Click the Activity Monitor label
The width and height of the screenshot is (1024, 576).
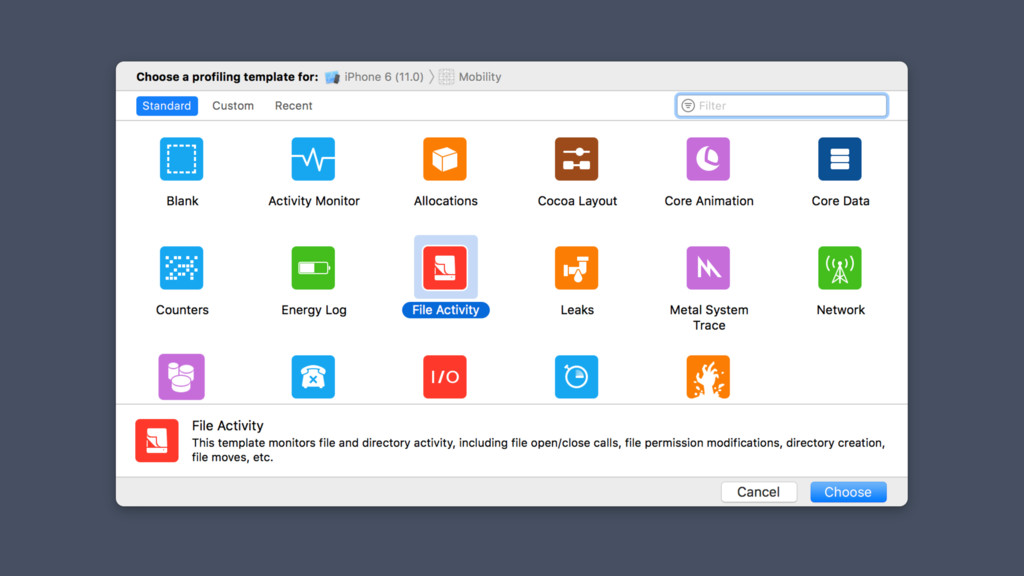(313, 201)
